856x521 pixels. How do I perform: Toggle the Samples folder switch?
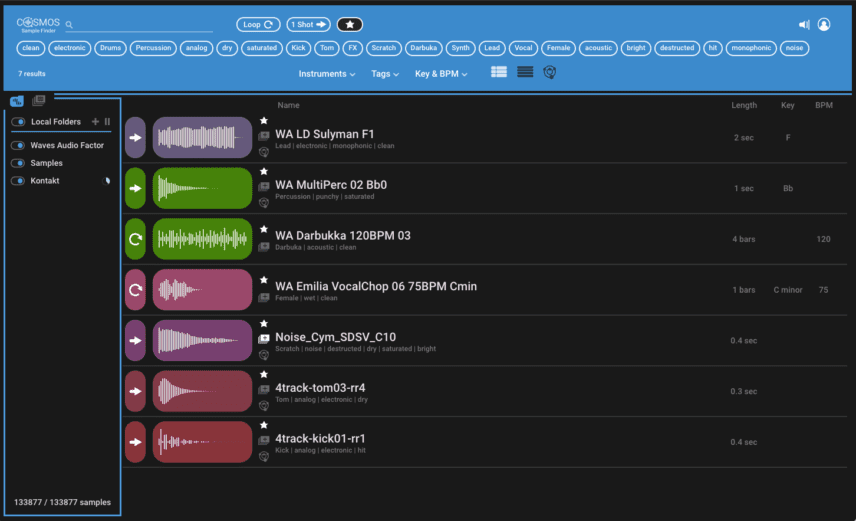coord(18,163)
